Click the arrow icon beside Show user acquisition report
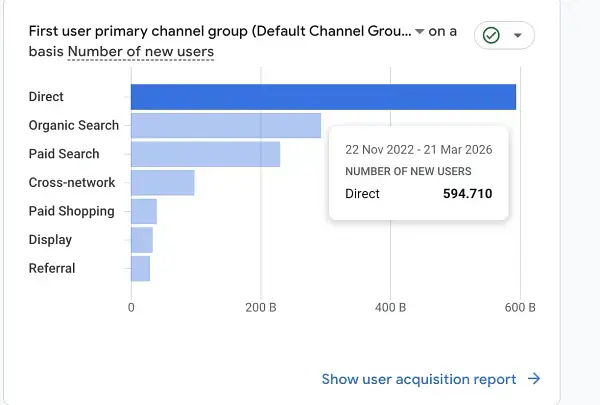This screenshot has width=600, height=405. [x=534, y=379]
